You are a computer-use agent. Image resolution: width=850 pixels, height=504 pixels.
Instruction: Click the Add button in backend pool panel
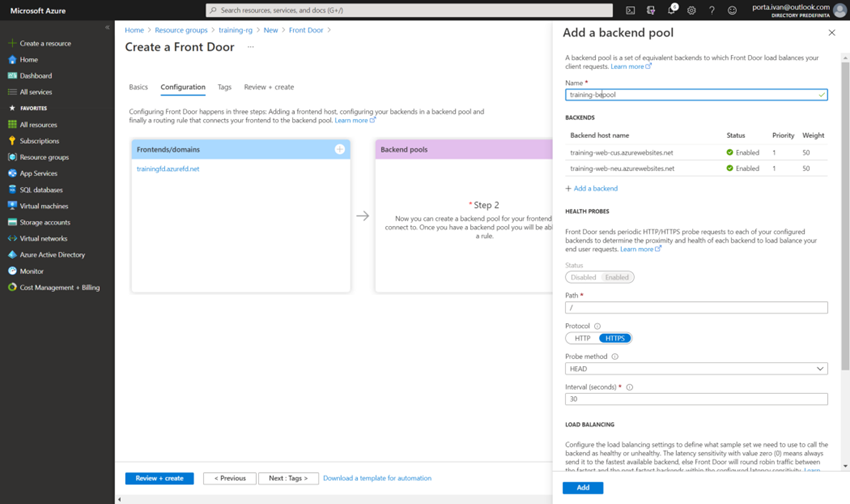click(583, 488)
